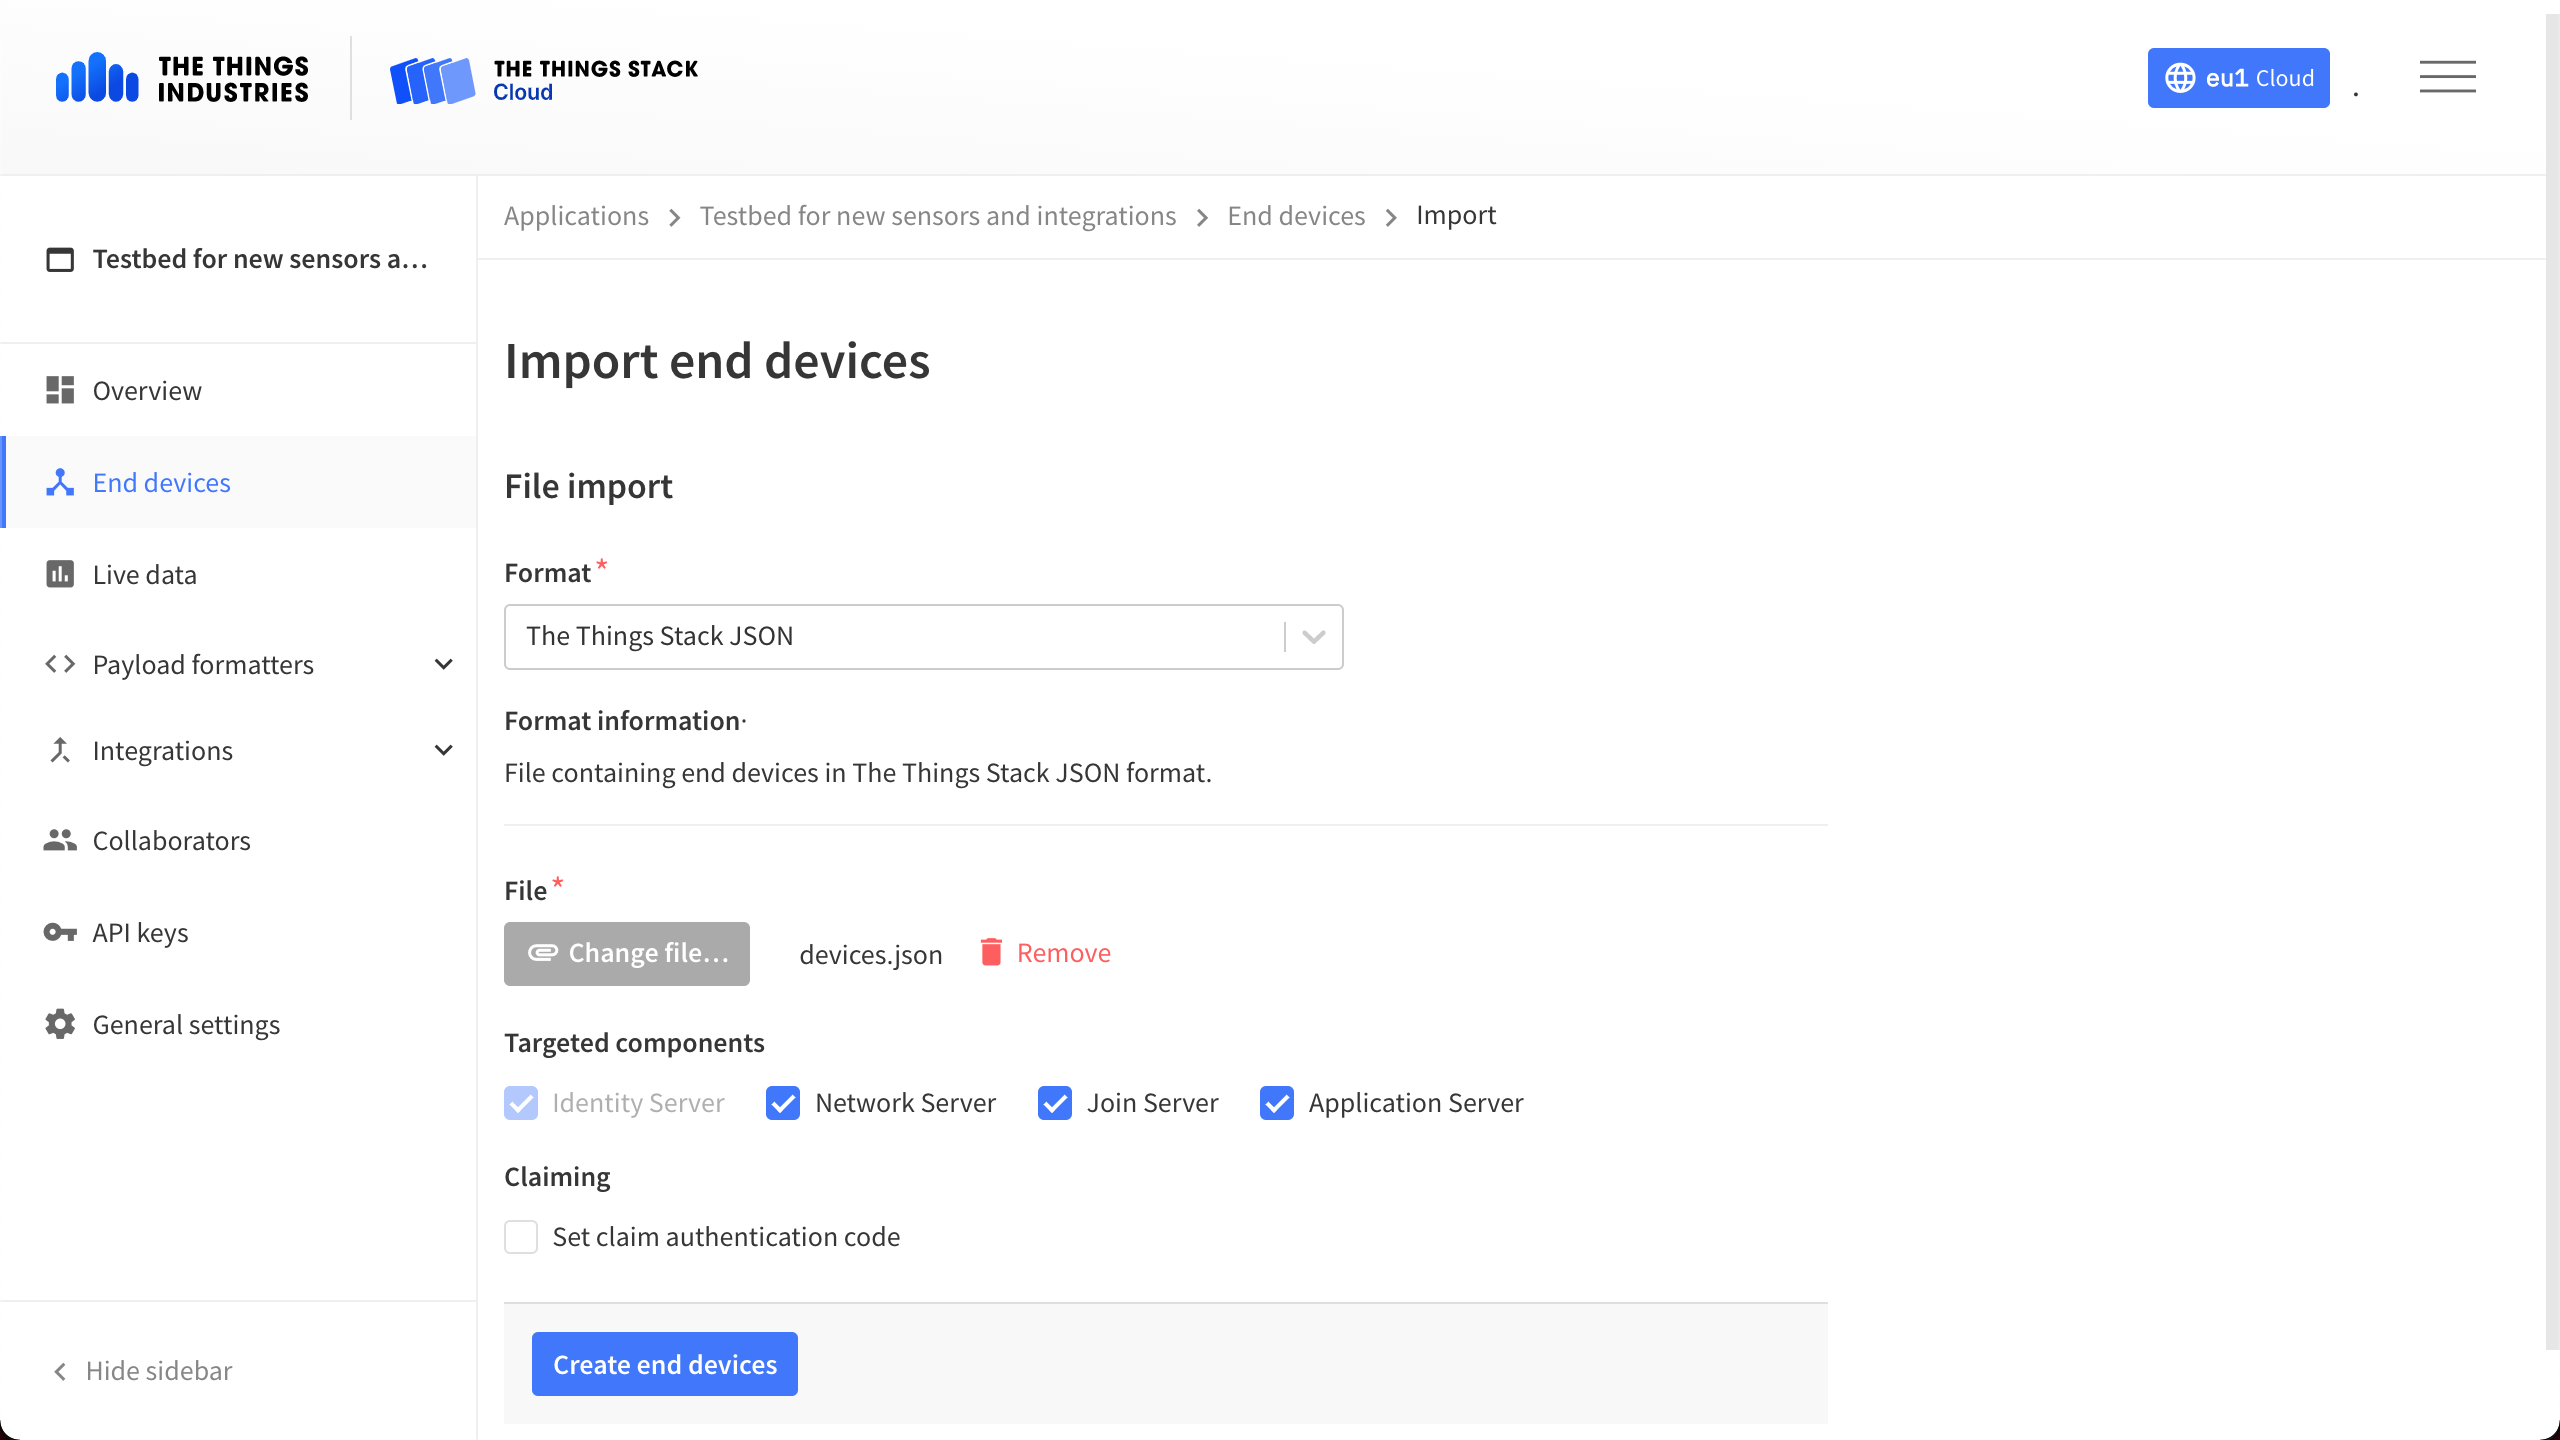Toggle the Identity Server checkbox
This screenshot has width=2560, height=1440.
(521, 1103)
